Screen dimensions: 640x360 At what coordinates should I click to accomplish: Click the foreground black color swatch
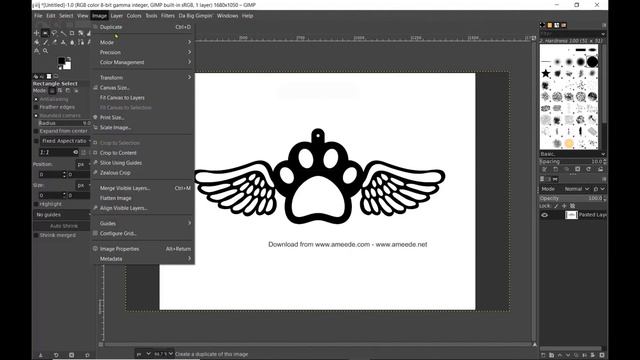[x=61, y=61]
